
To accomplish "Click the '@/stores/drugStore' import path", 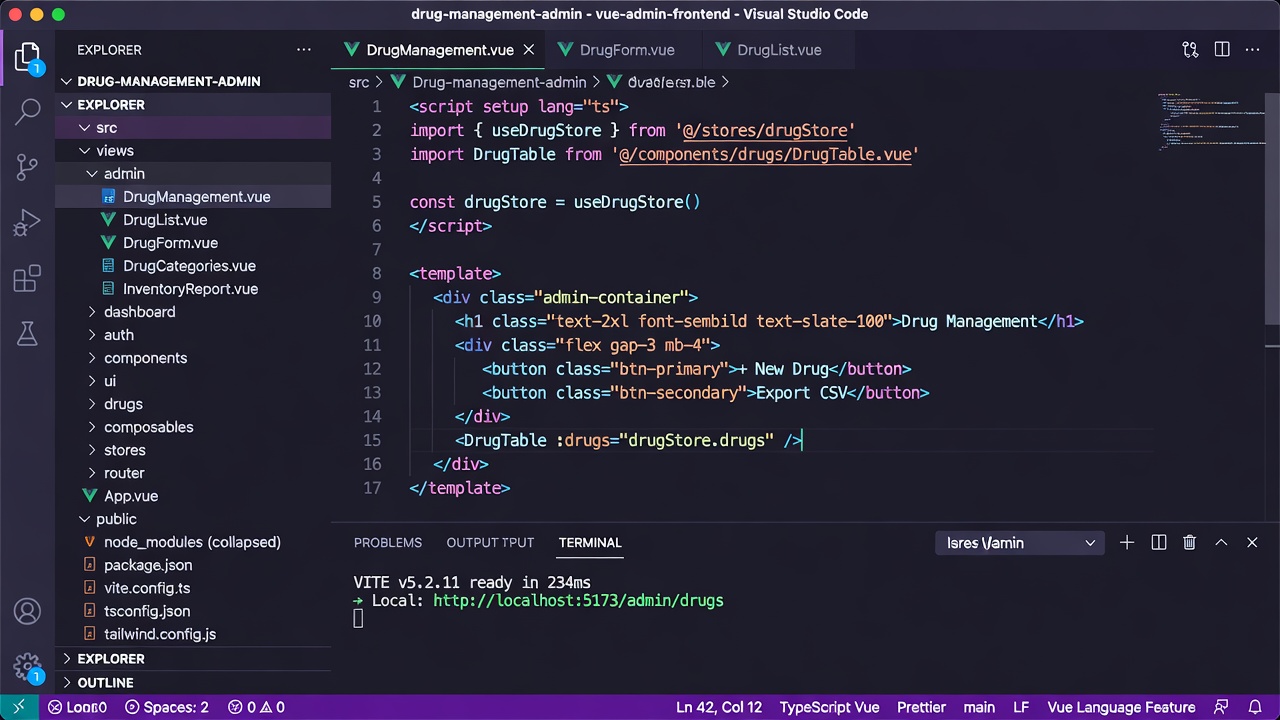I will (765, 130).
